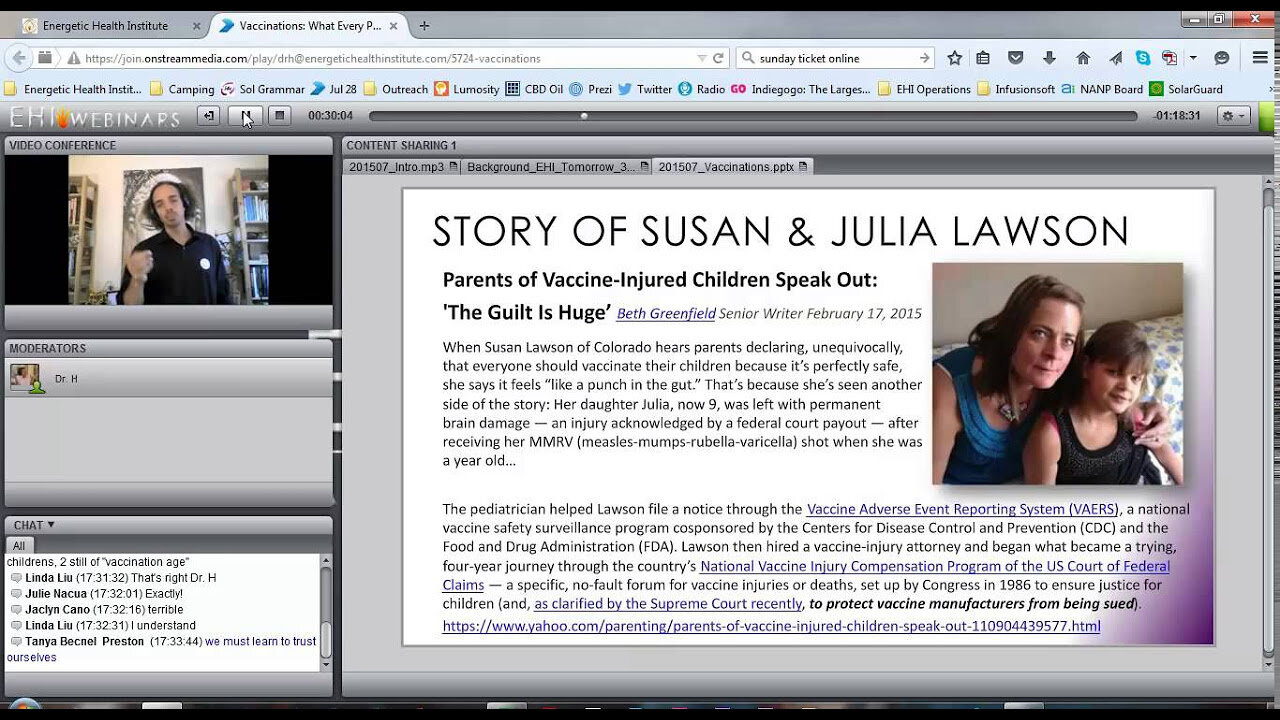Image resolution: width=1280 pixels, height=720 pixels.
Task: Open the Jul 28 bookmark
Action: pos(334,89)
